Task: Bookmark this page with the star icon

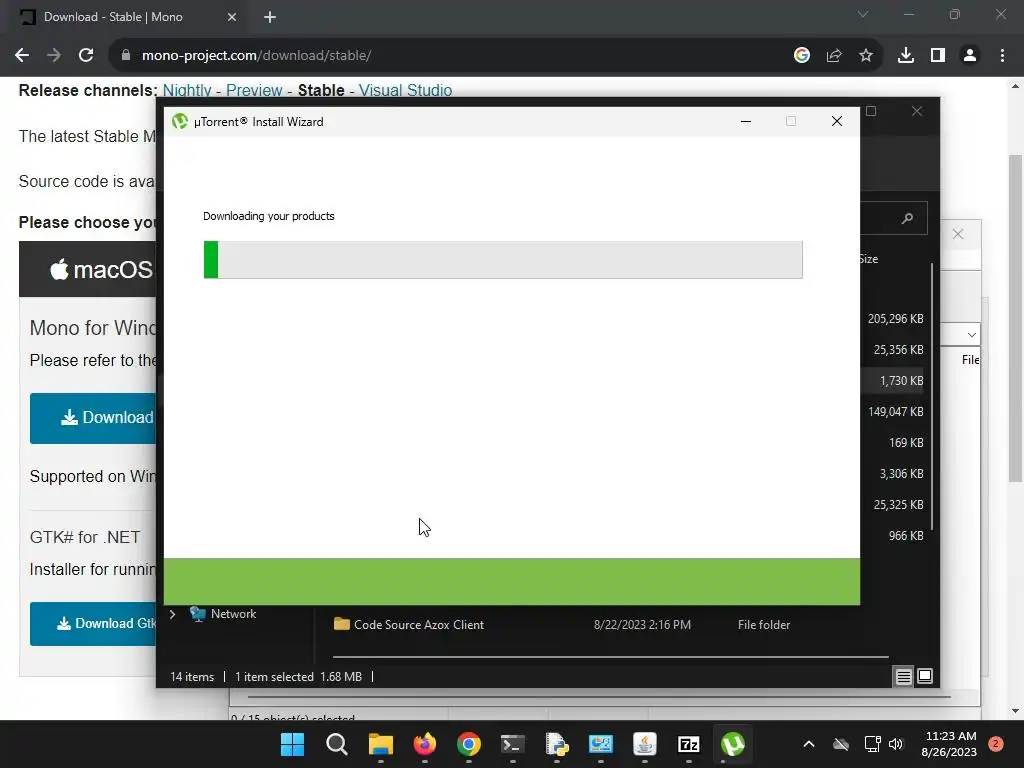Action: tap(866, 56)
